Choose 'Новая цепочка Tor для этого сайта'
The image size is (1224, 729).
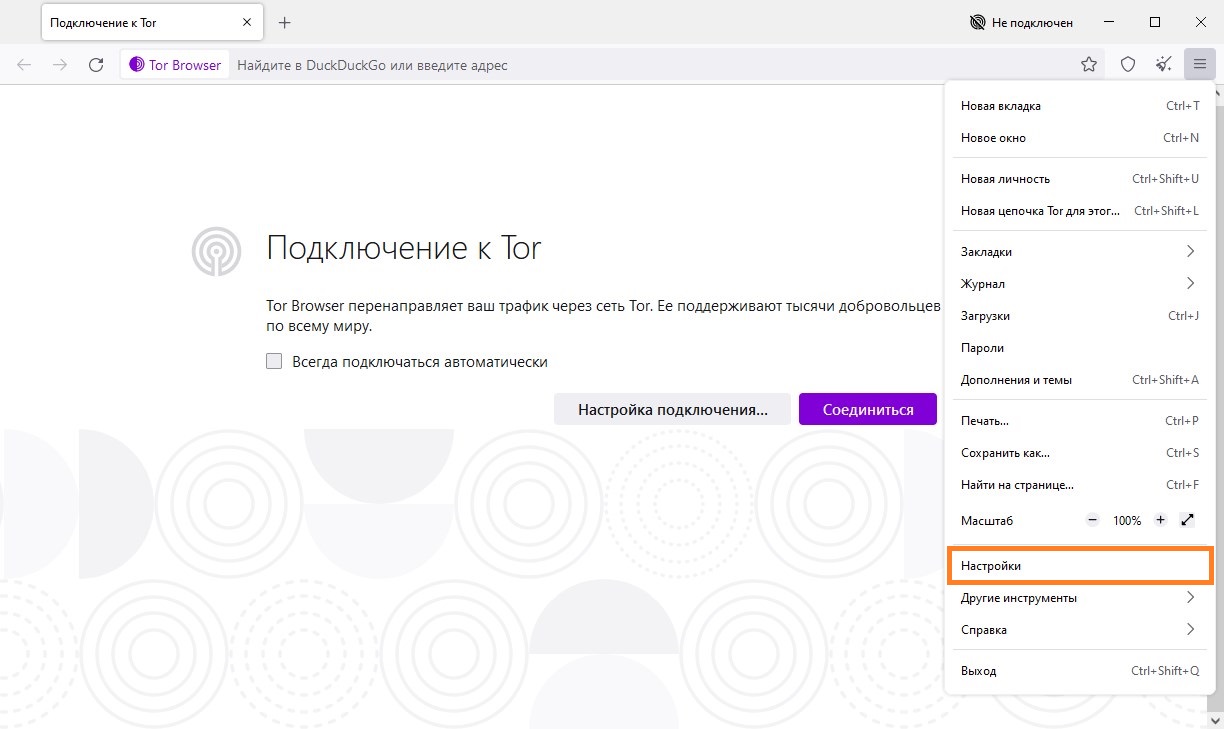pos(1078,211)
